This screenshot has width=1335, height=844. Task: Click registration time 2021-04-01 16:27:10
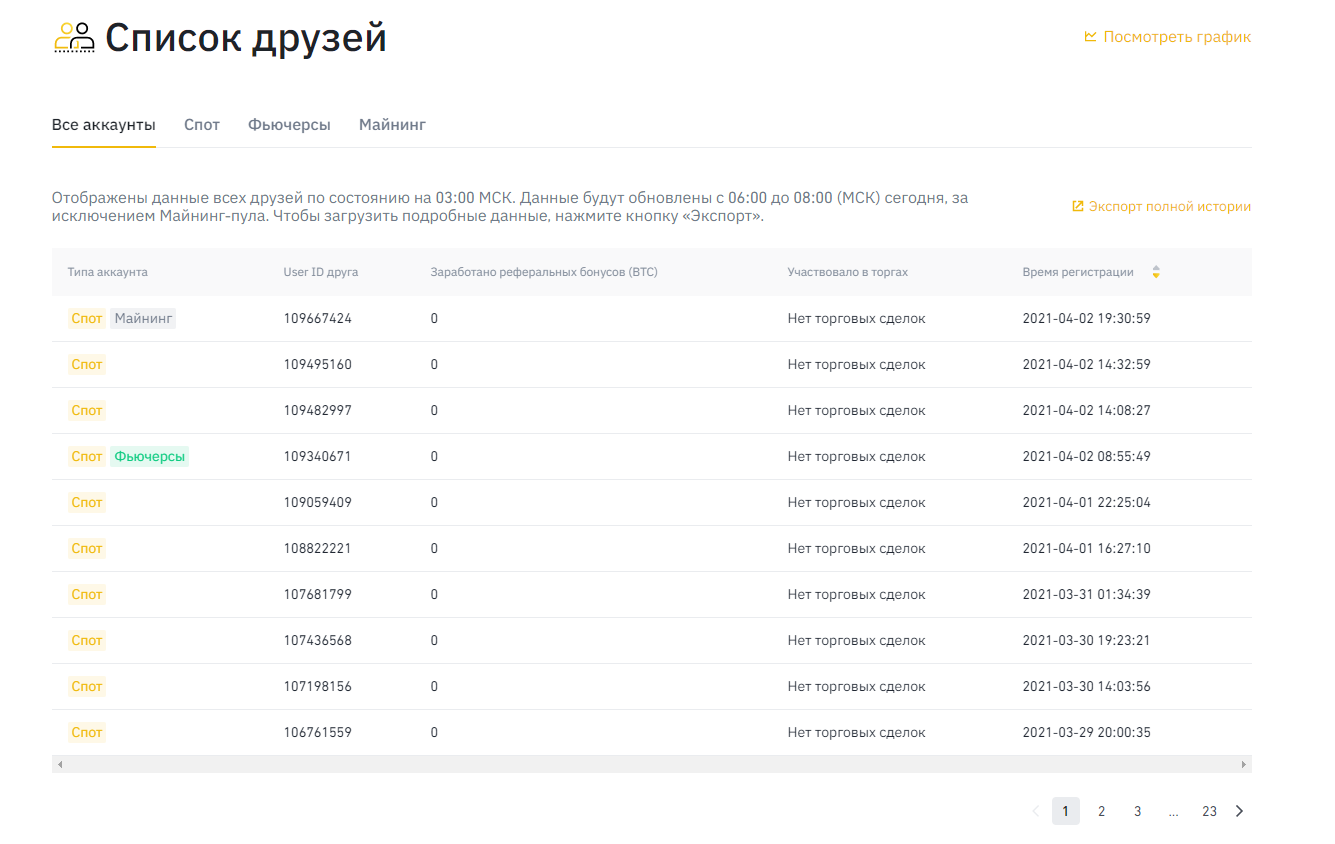pos(1087,549)
